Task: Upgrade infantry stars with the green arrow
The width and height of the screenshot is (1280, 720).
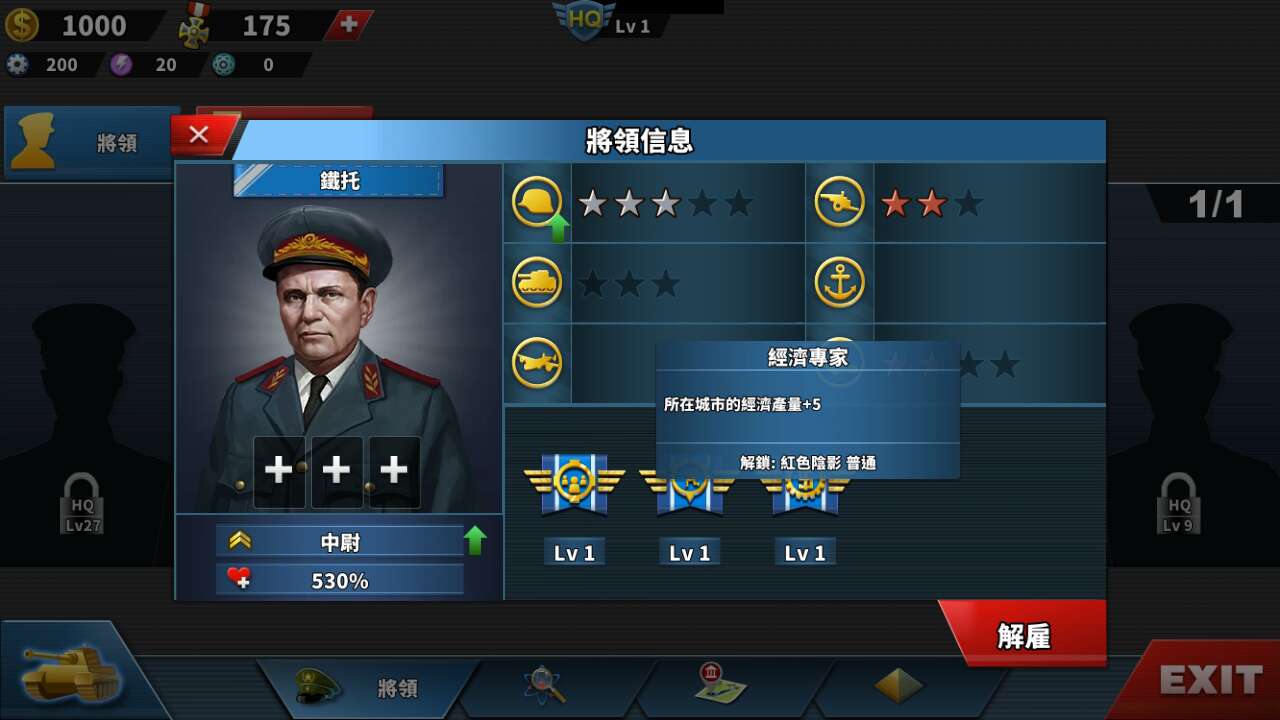Action: (559, 229)
